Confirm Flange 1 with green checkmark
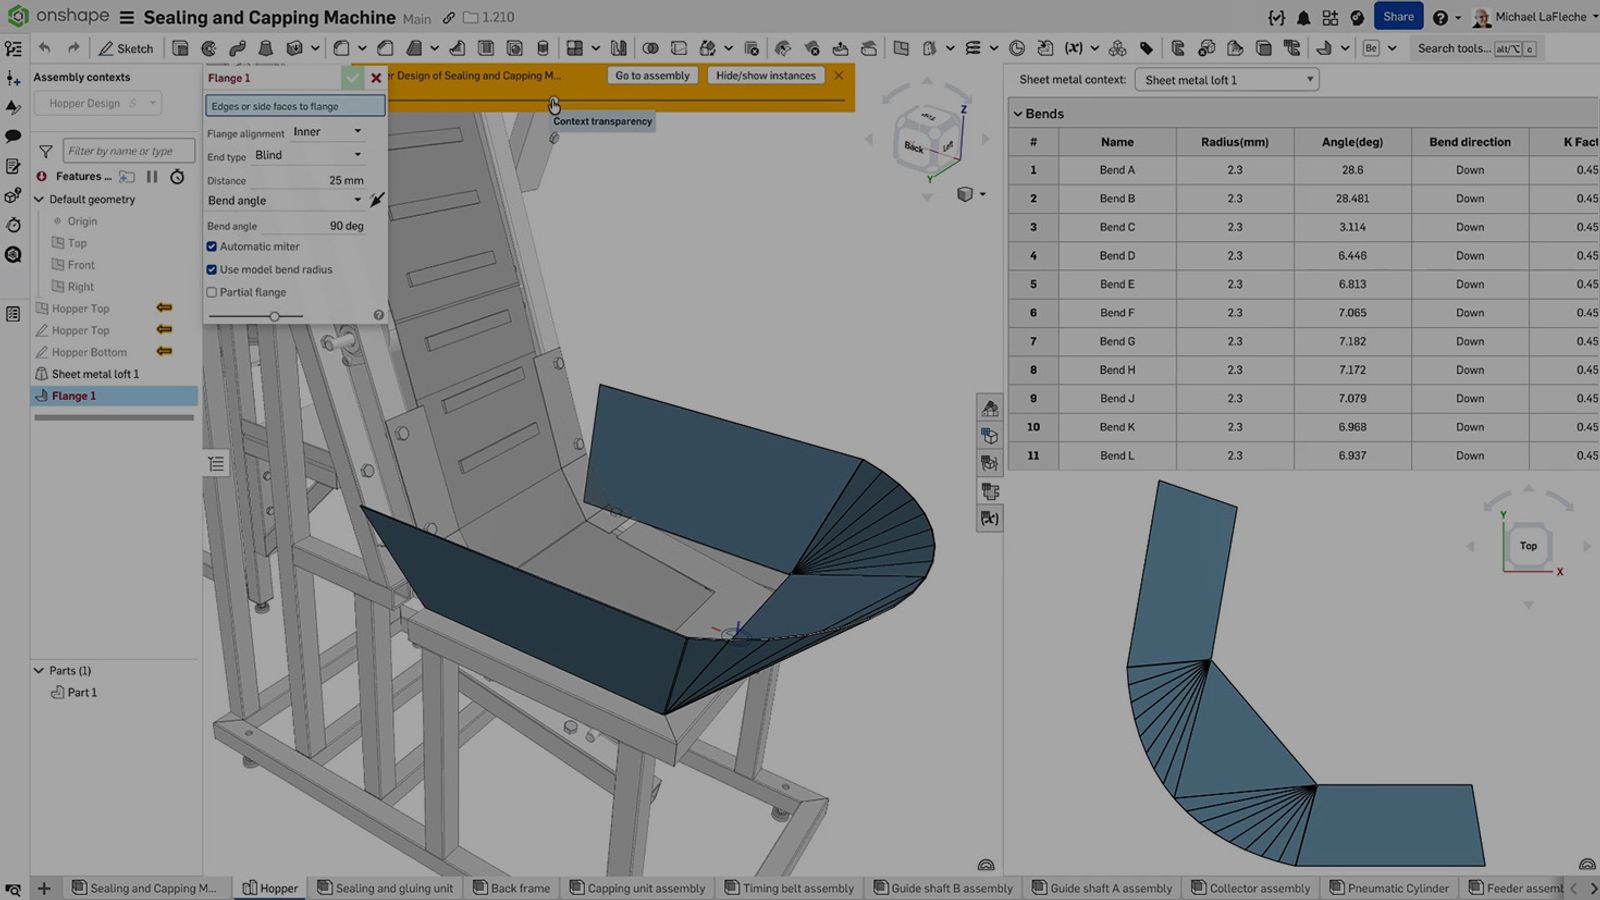 click(x=352, y=78)
